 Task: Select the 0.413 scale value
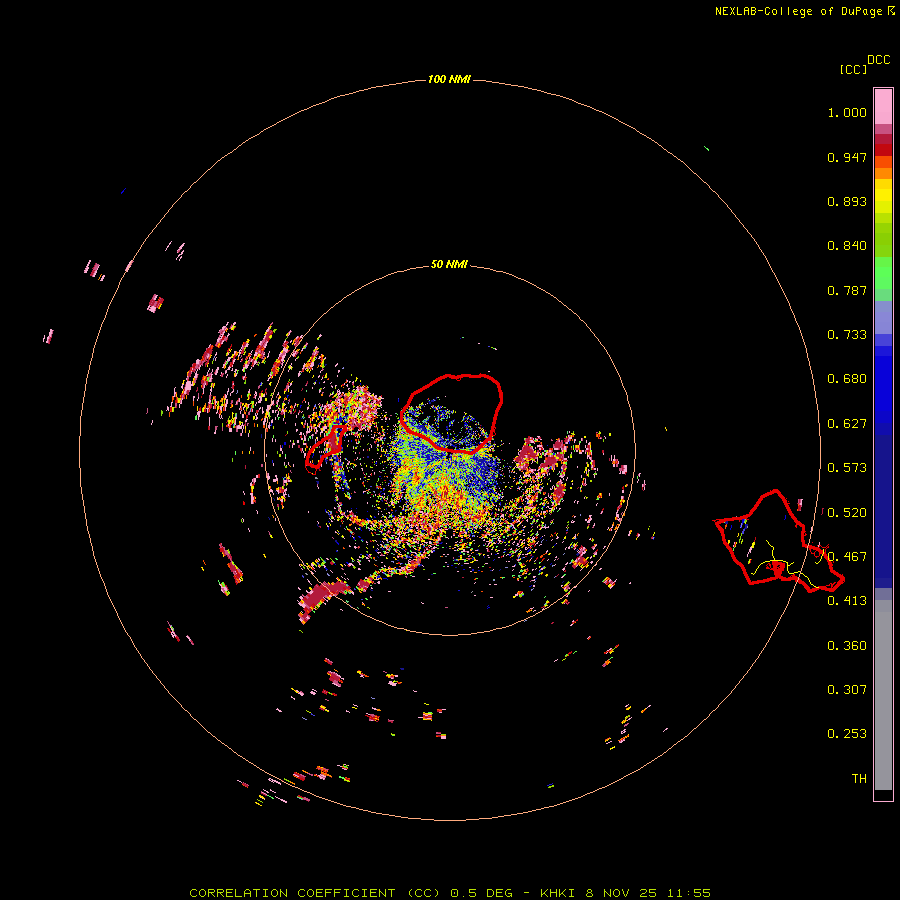pyautogui.click(x=847, y=601)
